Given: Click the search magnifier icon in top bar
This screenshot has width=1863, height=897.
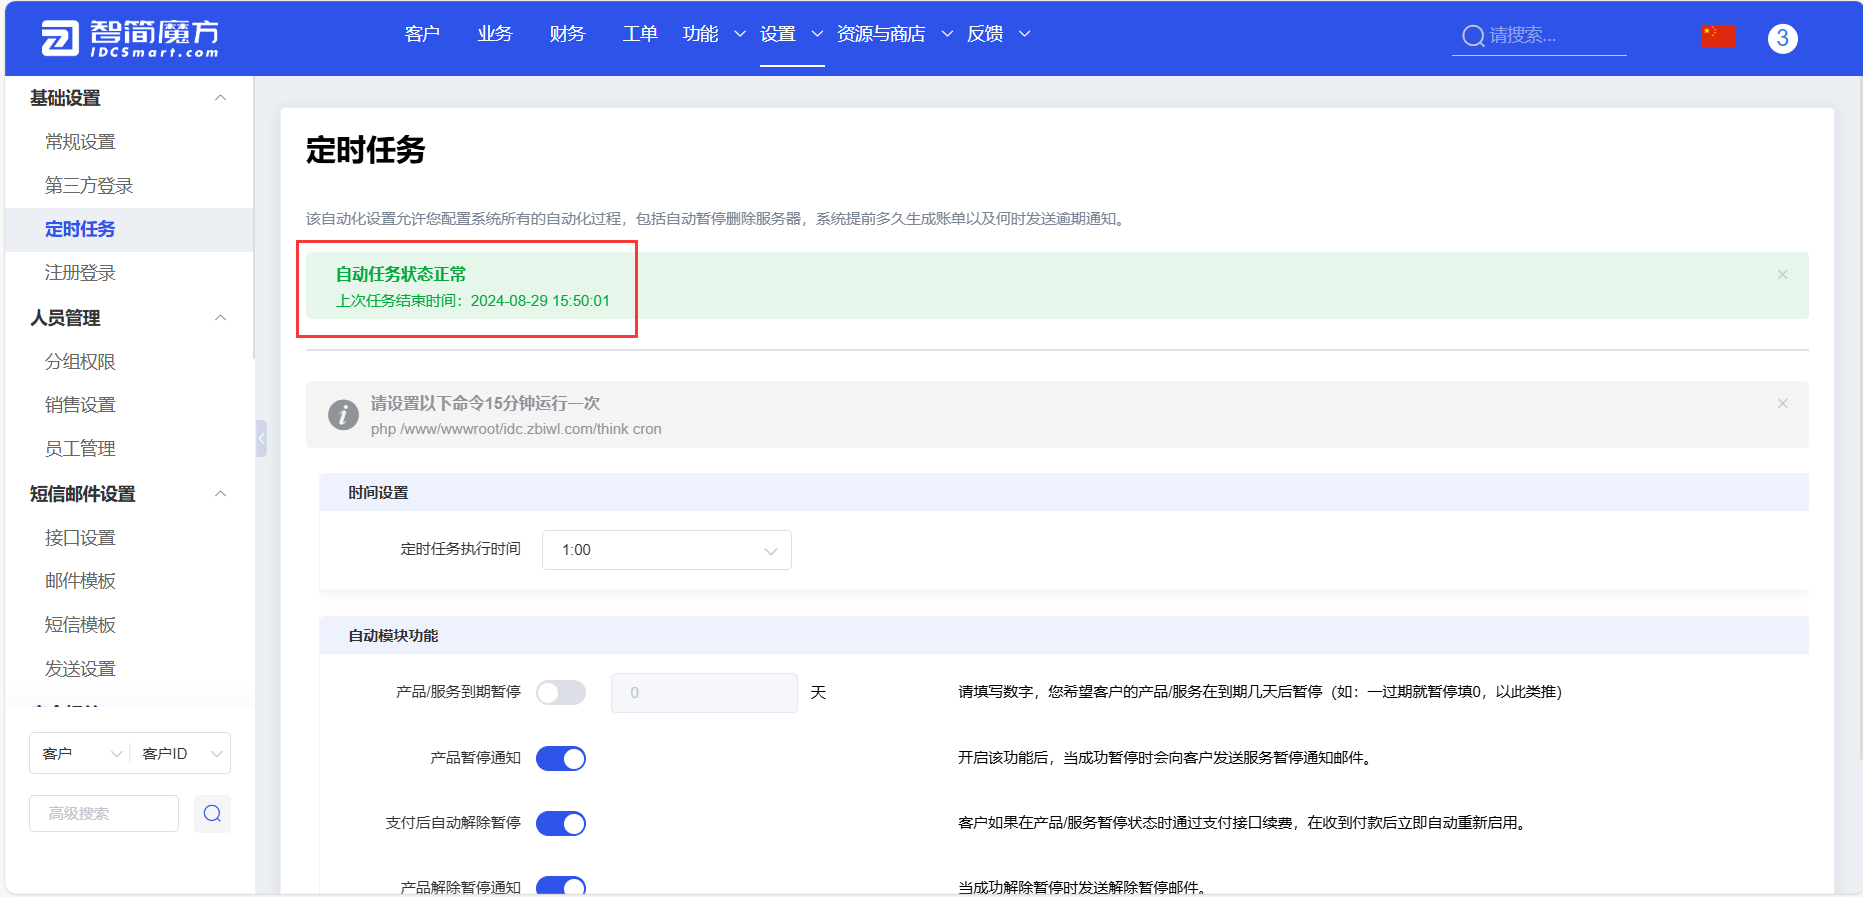Looking at the screenshot, I should point(1473,36).
